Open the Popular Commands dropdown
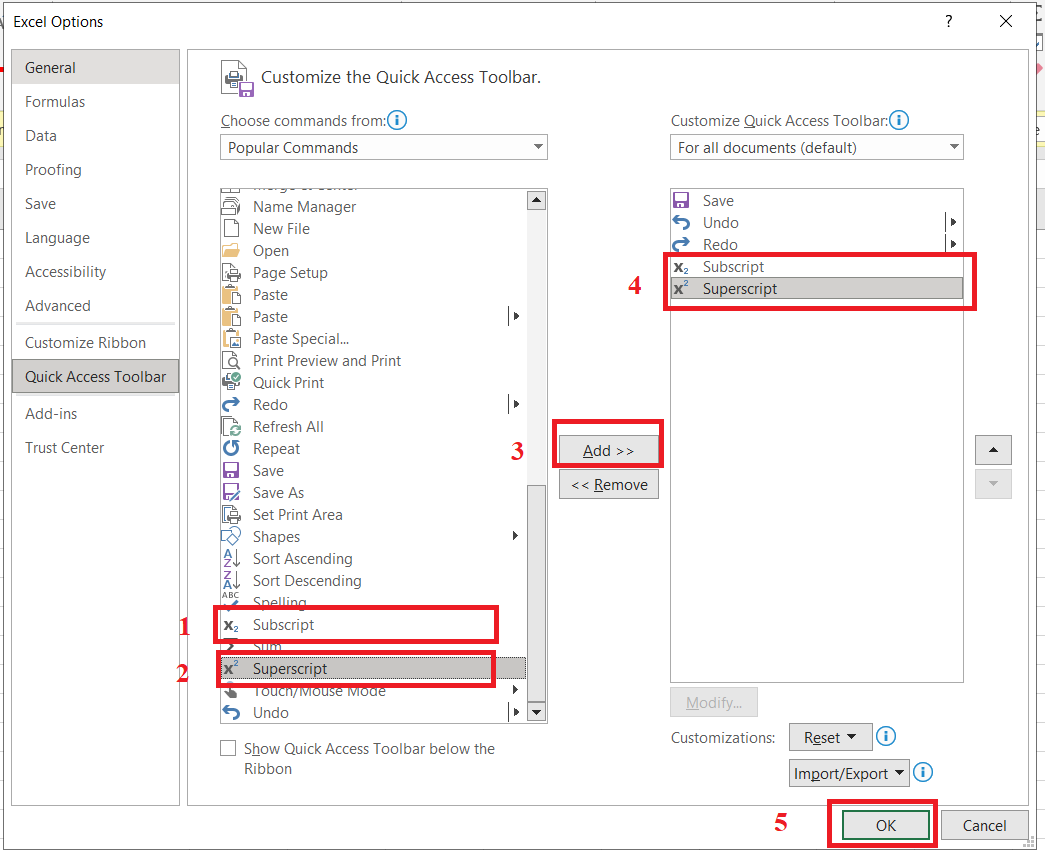This screenshot has width=1045, height=850. [384, 147]
